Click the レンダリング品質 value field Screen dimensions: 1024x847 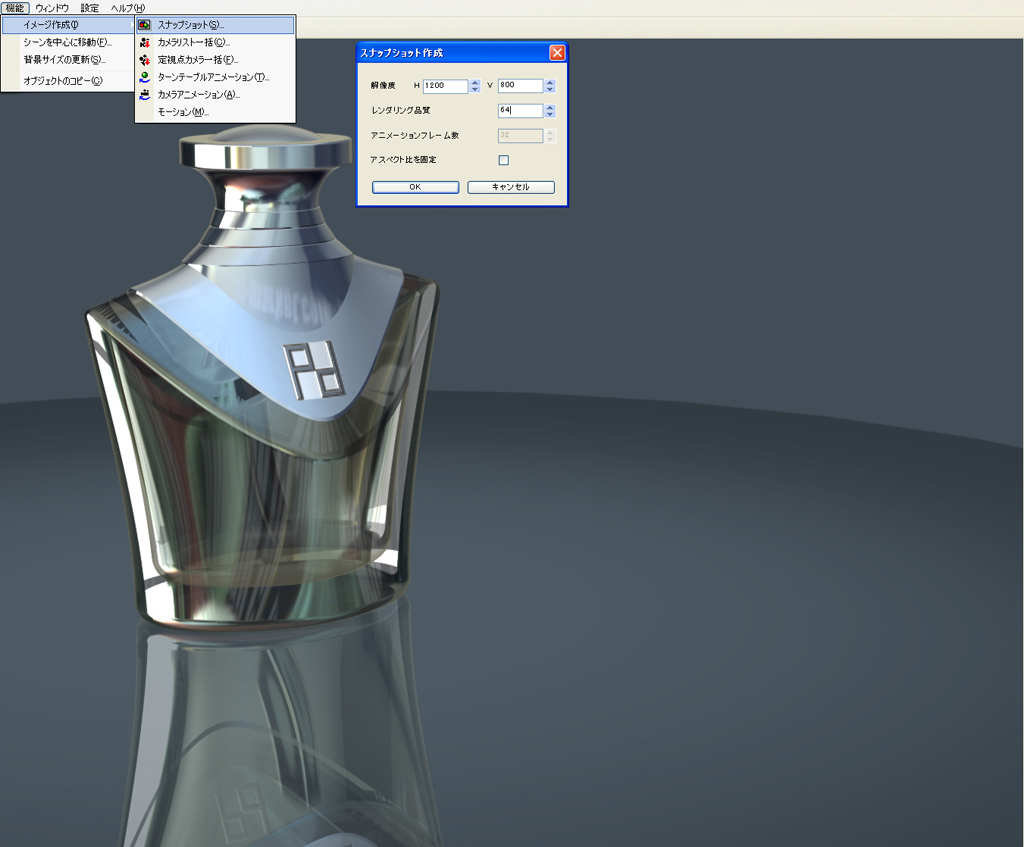[519, 111]
